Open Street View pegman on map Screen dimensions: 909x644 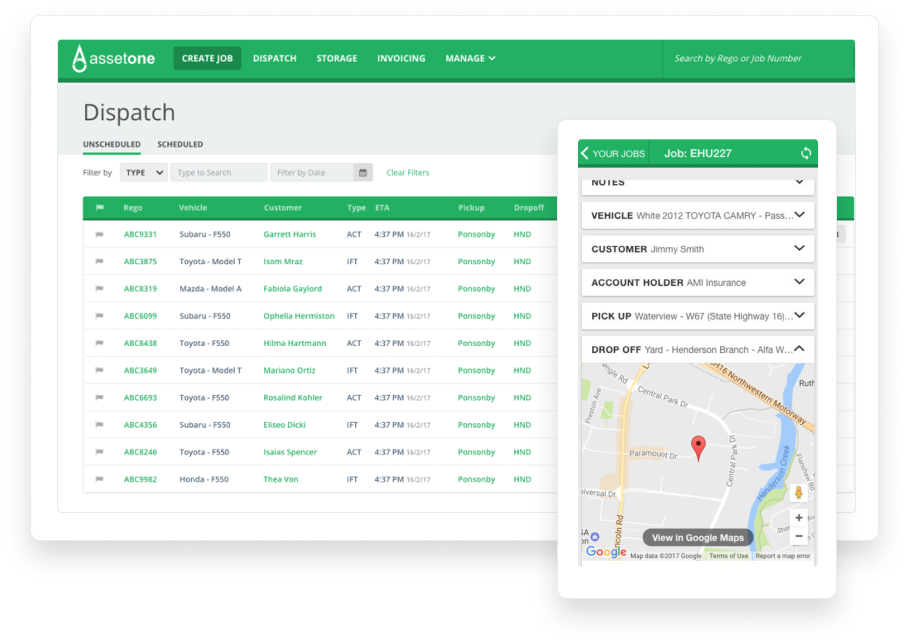tap(798, 493)
